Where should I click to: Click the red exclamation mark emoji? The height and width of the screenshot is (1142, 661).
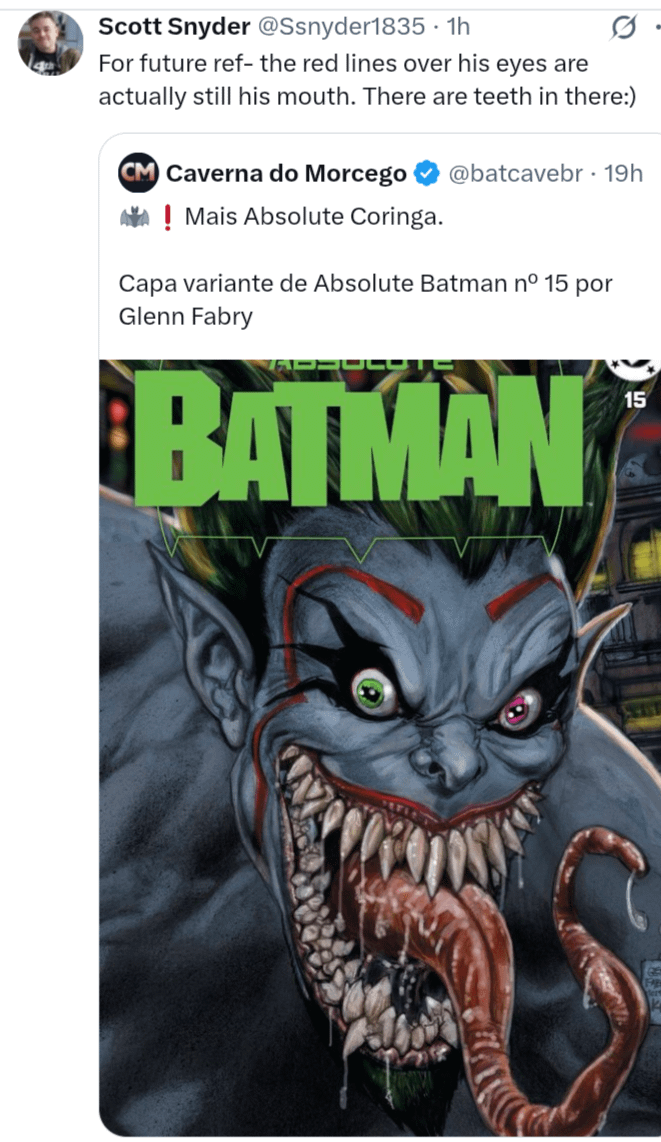(x=167, y=217)
